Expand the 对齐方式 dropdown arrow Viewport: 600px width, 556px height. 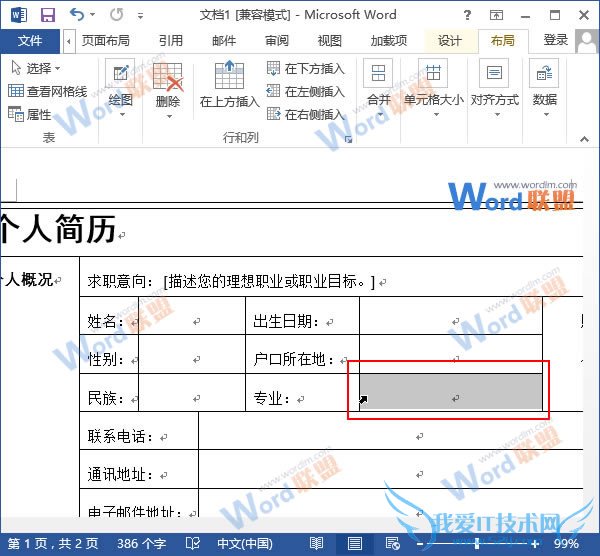pos(497,114)
